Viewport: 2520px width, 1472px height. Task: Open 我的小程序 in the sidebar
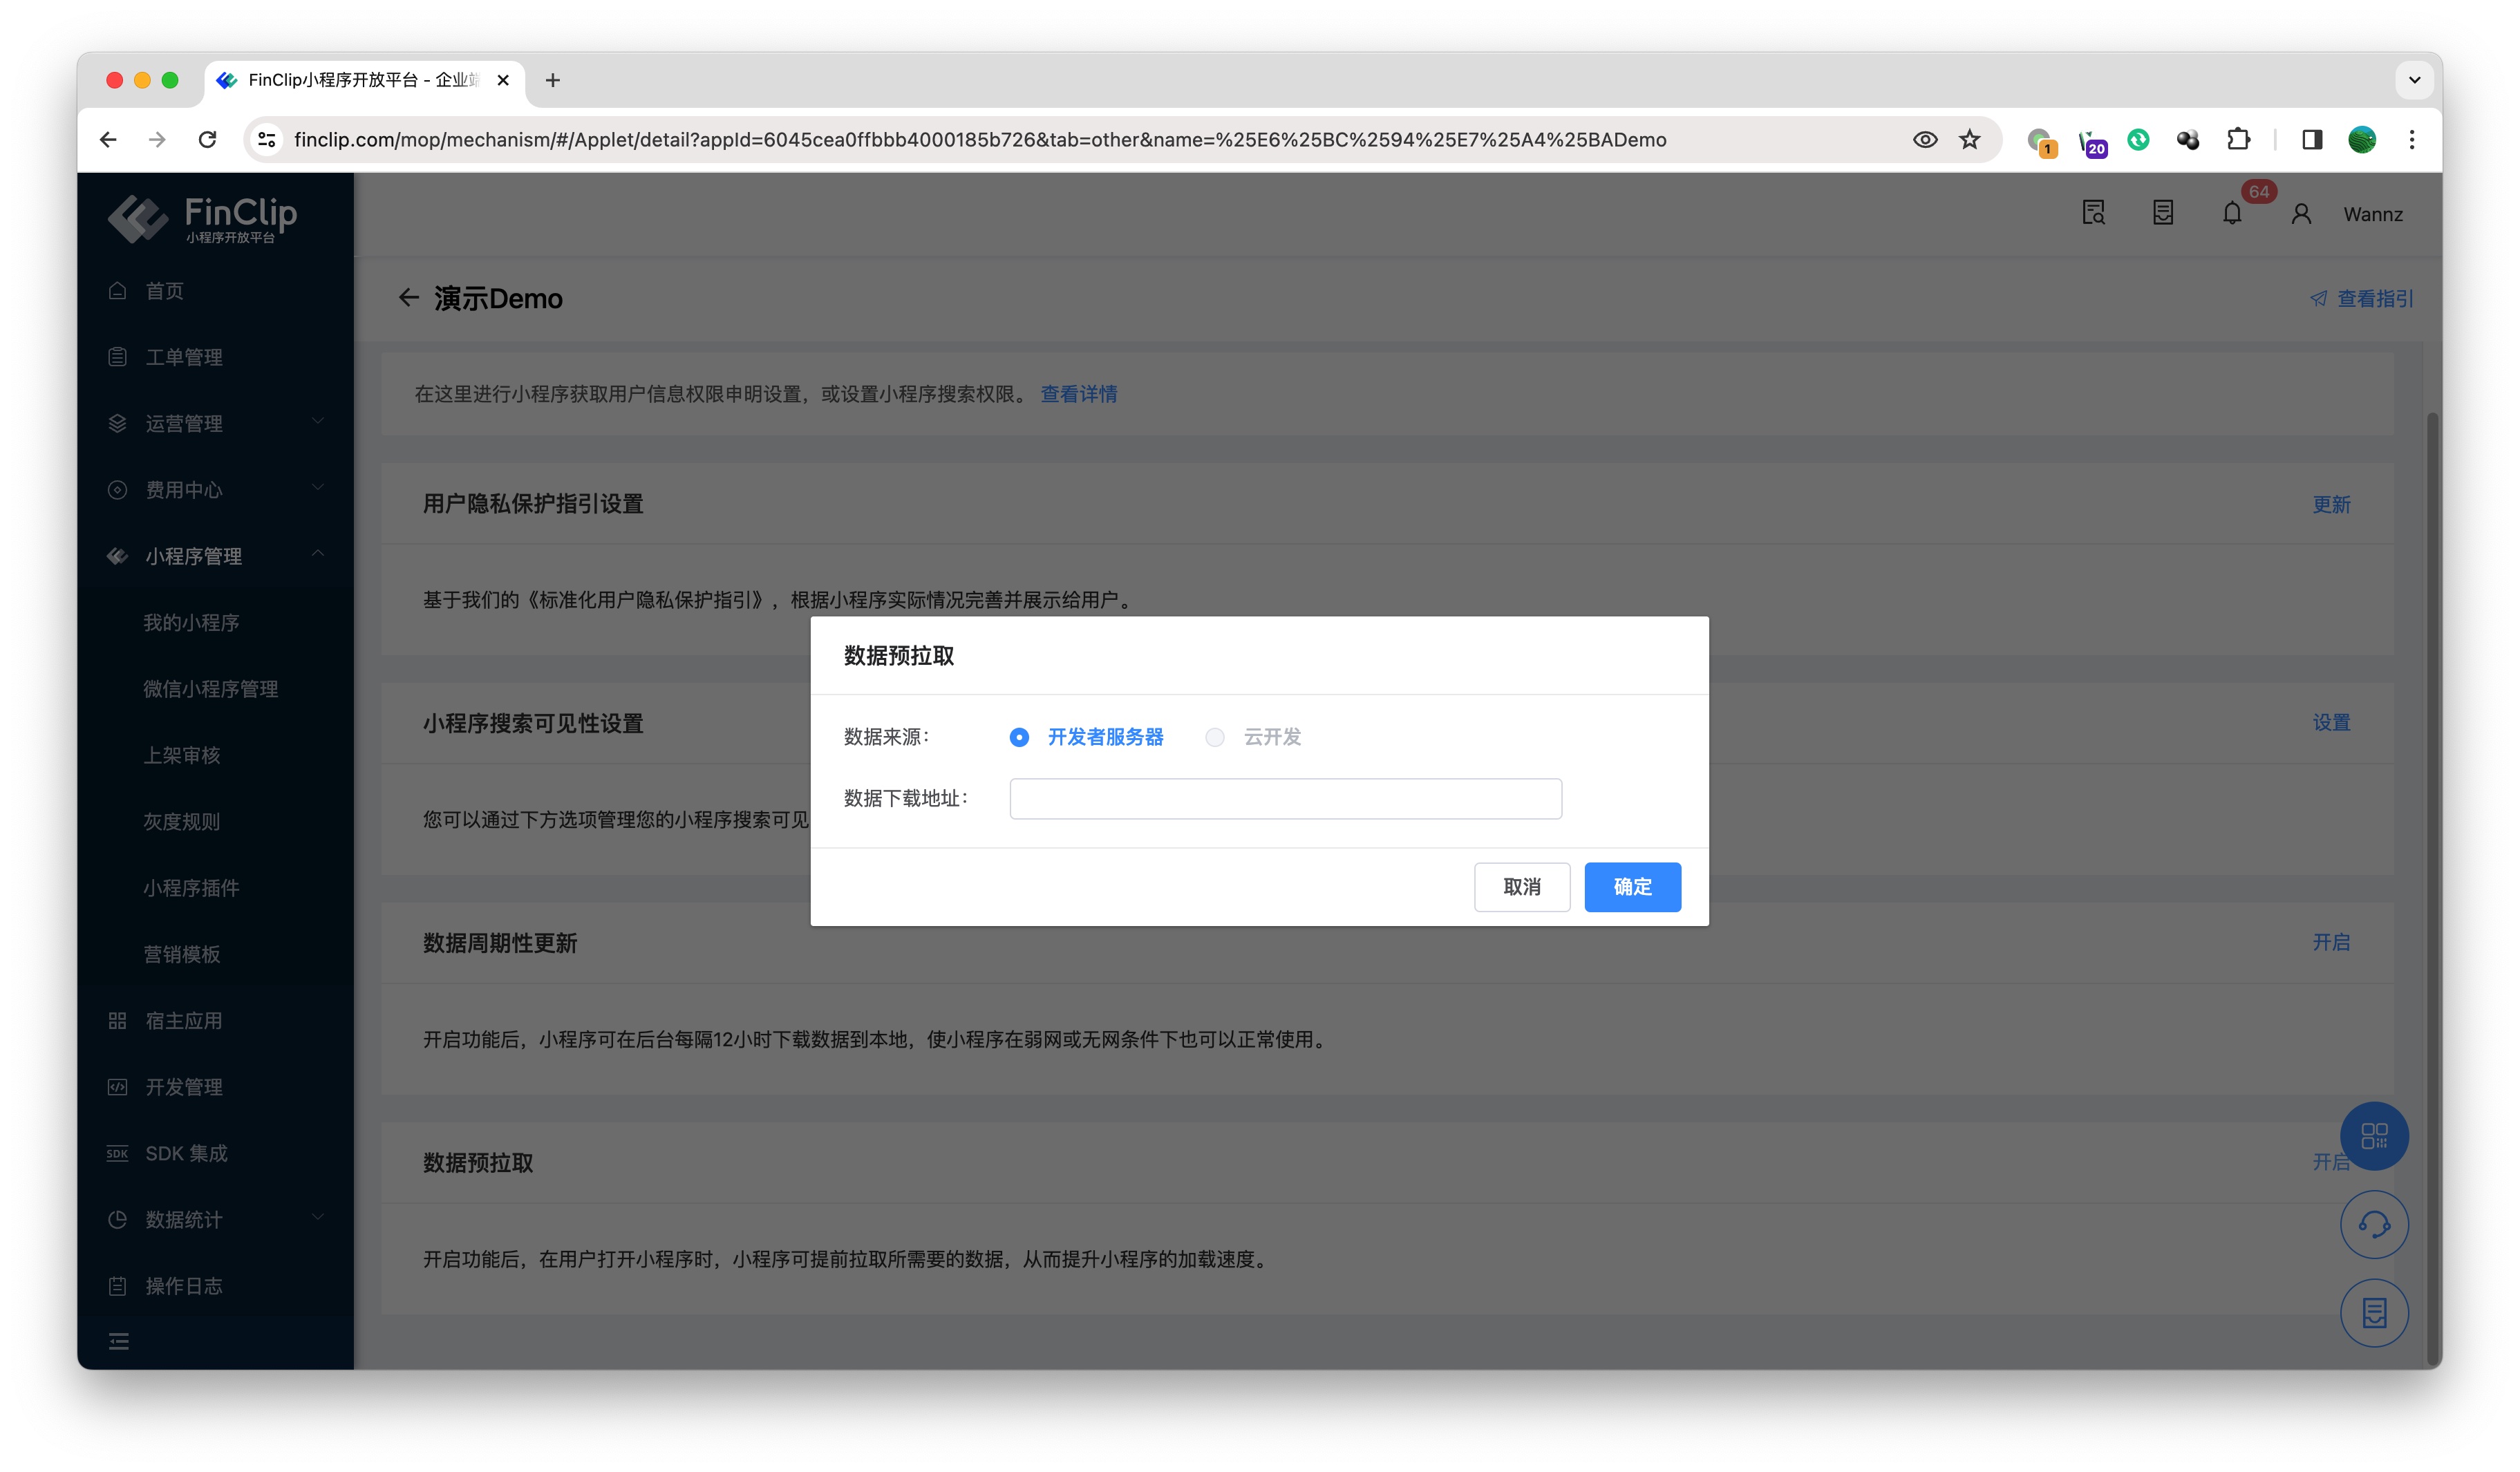[x=191, y=622]
